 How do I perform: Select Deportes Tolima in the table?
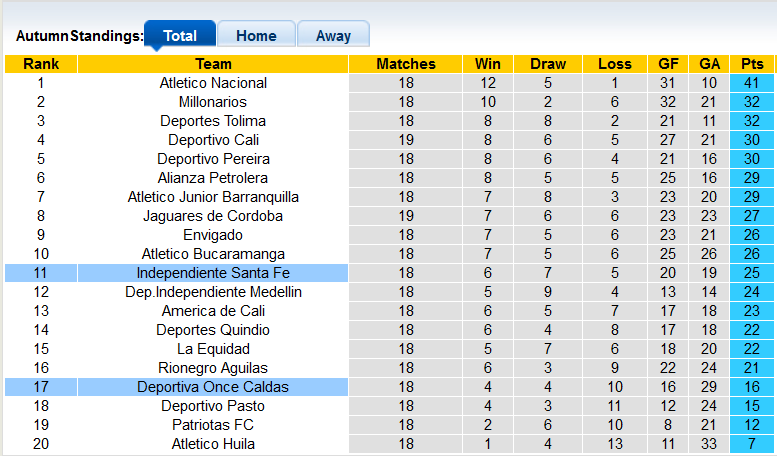pos(213,121)
